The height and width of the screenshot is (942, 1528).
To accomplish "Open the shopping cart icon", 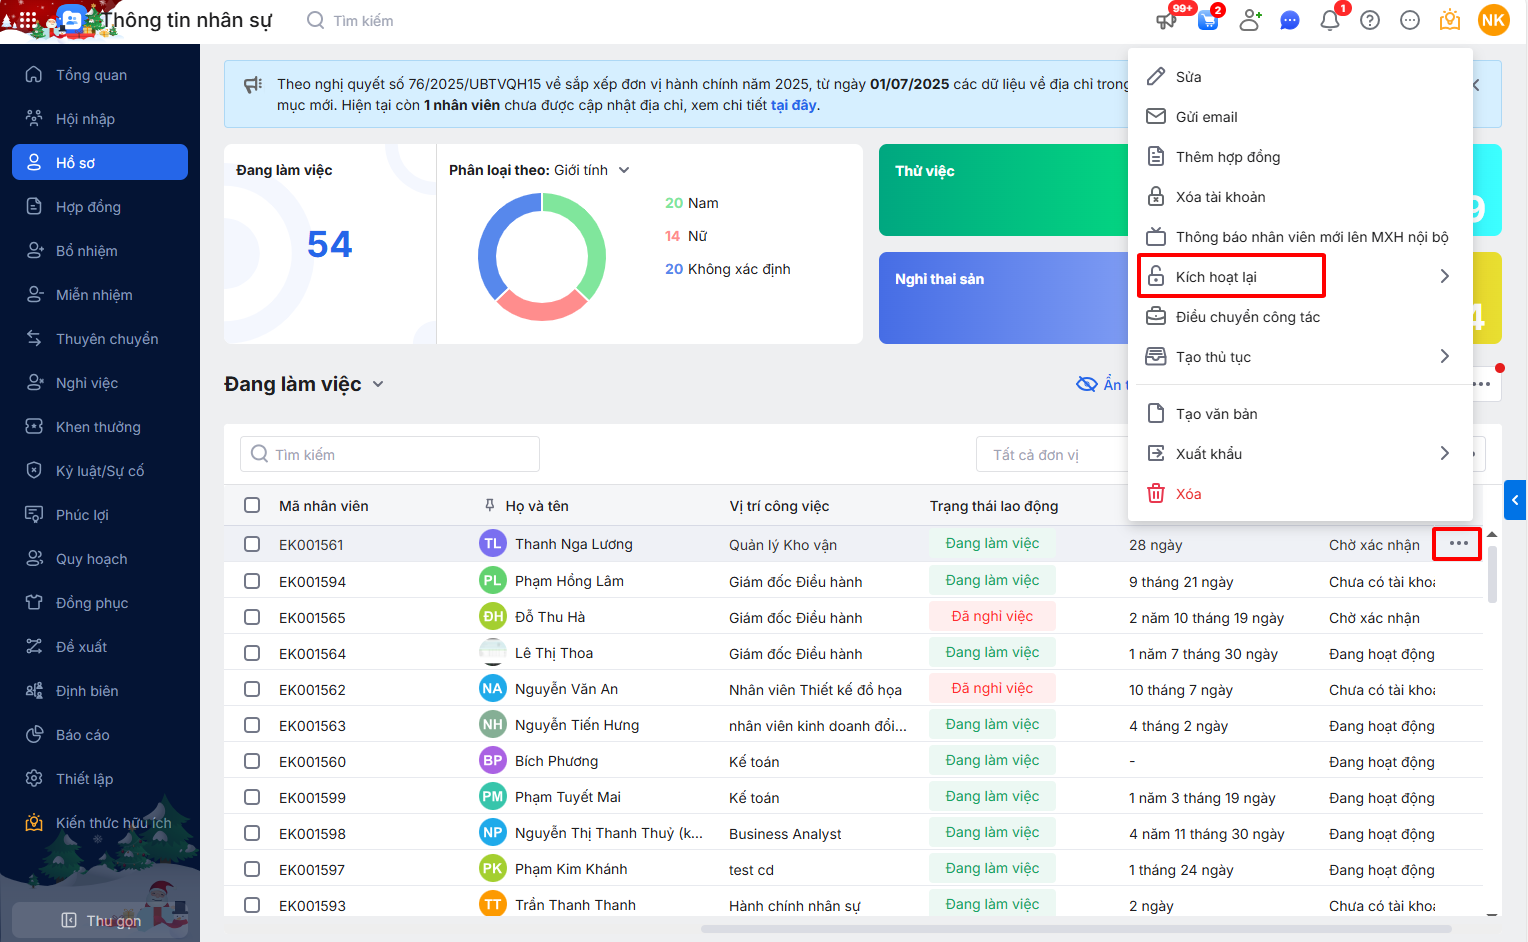I will (1208, 20).
